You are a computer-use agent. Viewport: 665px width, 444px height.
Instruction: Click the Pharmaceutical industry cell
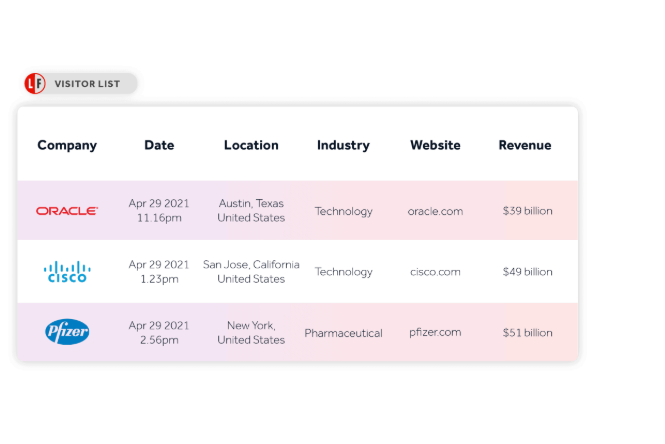344,333
